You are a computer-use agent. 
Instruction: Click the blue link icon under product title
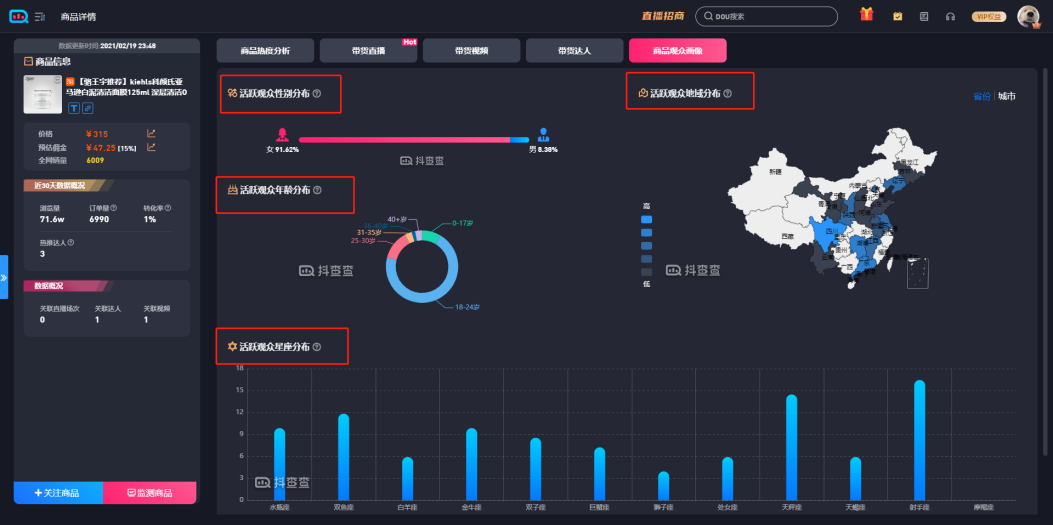pos(87,107)
